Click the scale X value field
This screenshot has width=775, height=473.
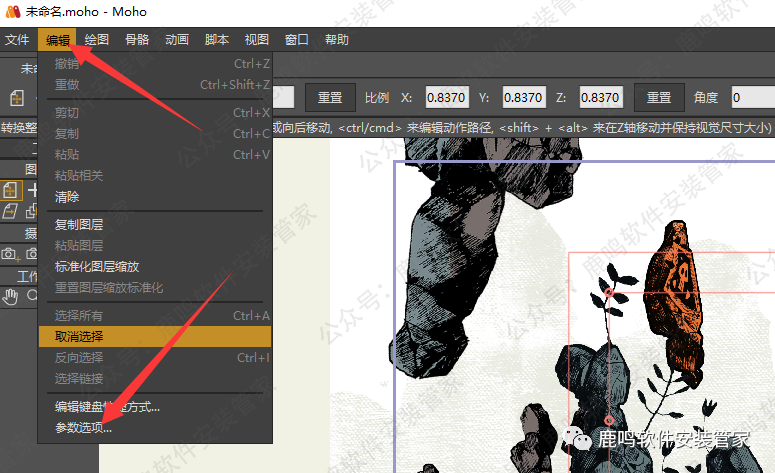pos(444,98)
